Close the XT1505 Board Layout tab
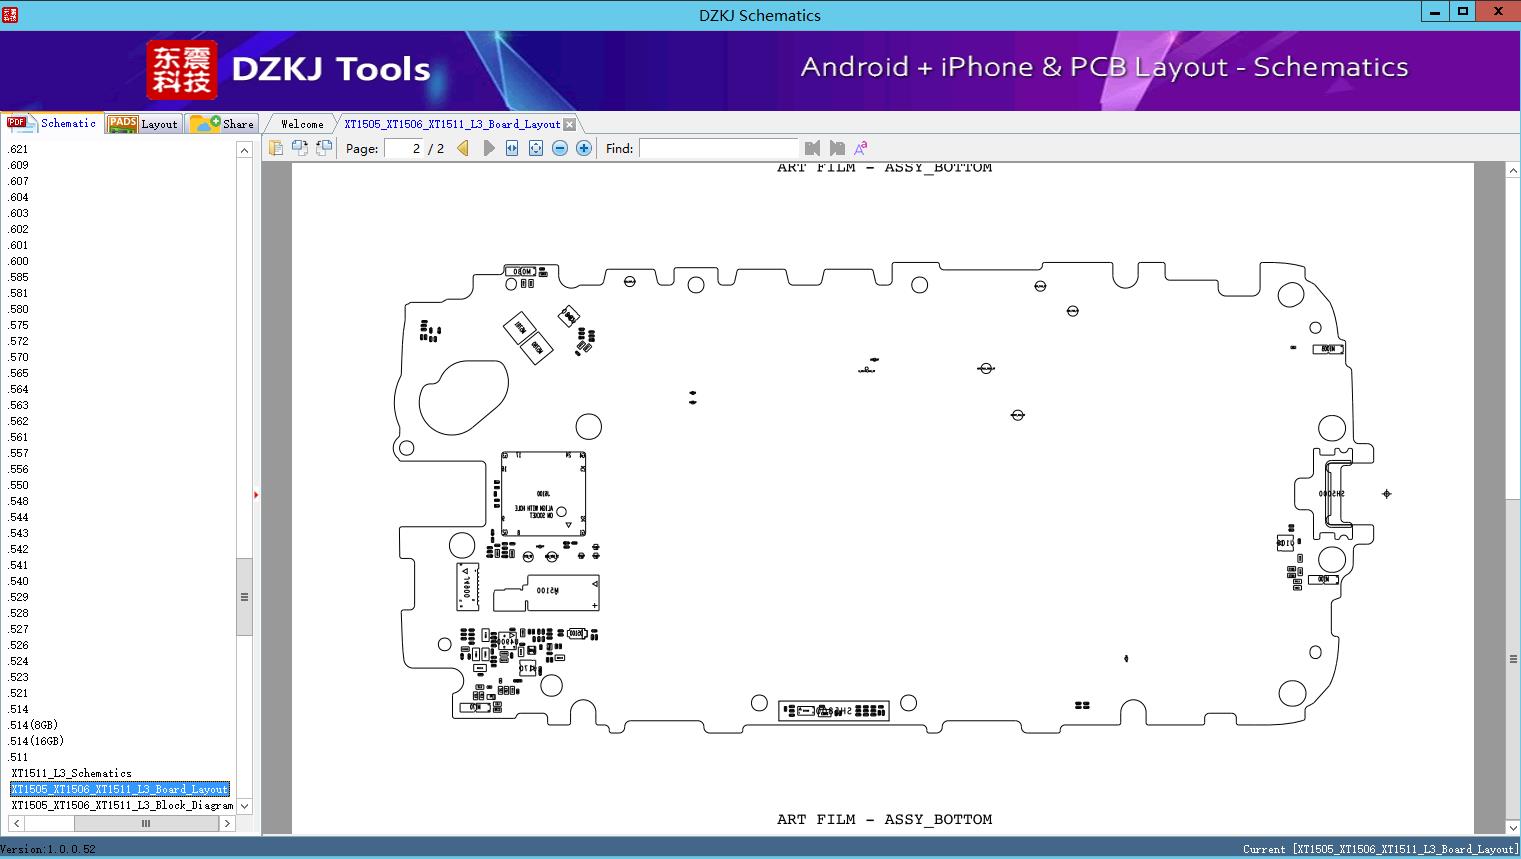The width and height of the screenshot is (1521, 859). pyautogui.click(x=569, y=124)
